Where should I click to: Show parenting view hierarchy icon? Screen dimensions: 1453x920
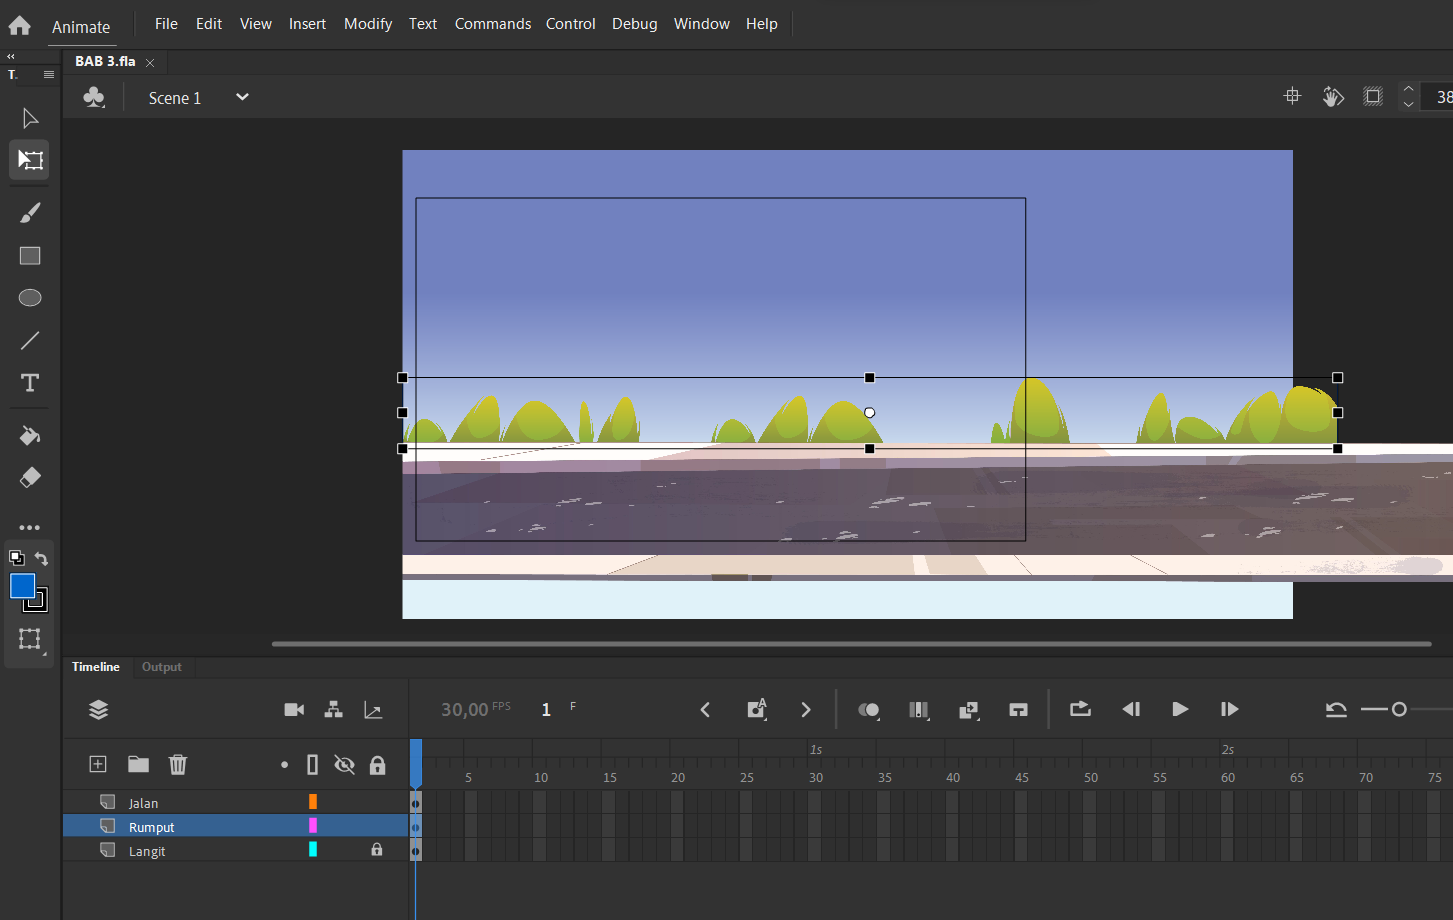pos(334,709)
